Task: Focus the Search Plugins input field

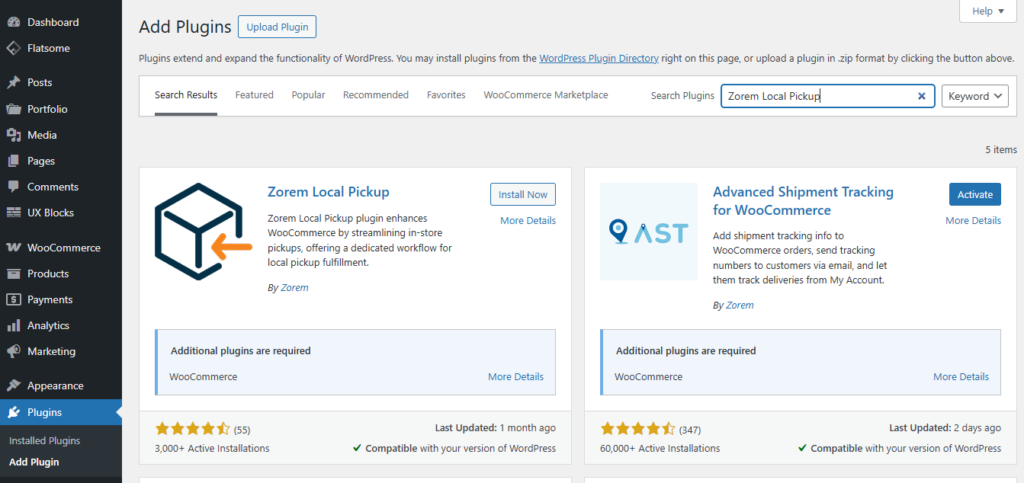Action: (x=815, y=96)
